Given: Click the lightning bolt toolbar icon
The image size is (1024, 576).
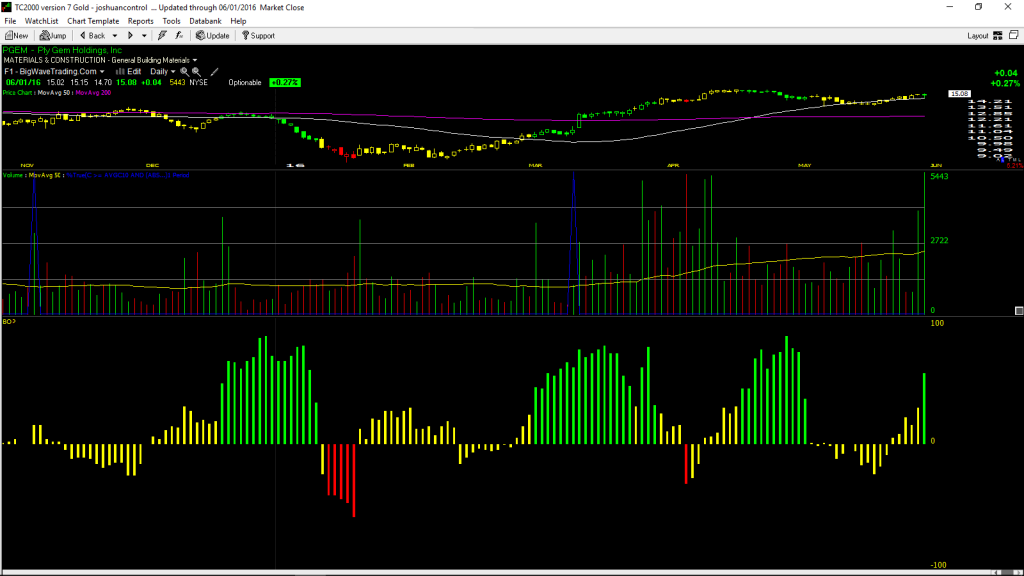Looking at the screenshot, I should 162,36.
